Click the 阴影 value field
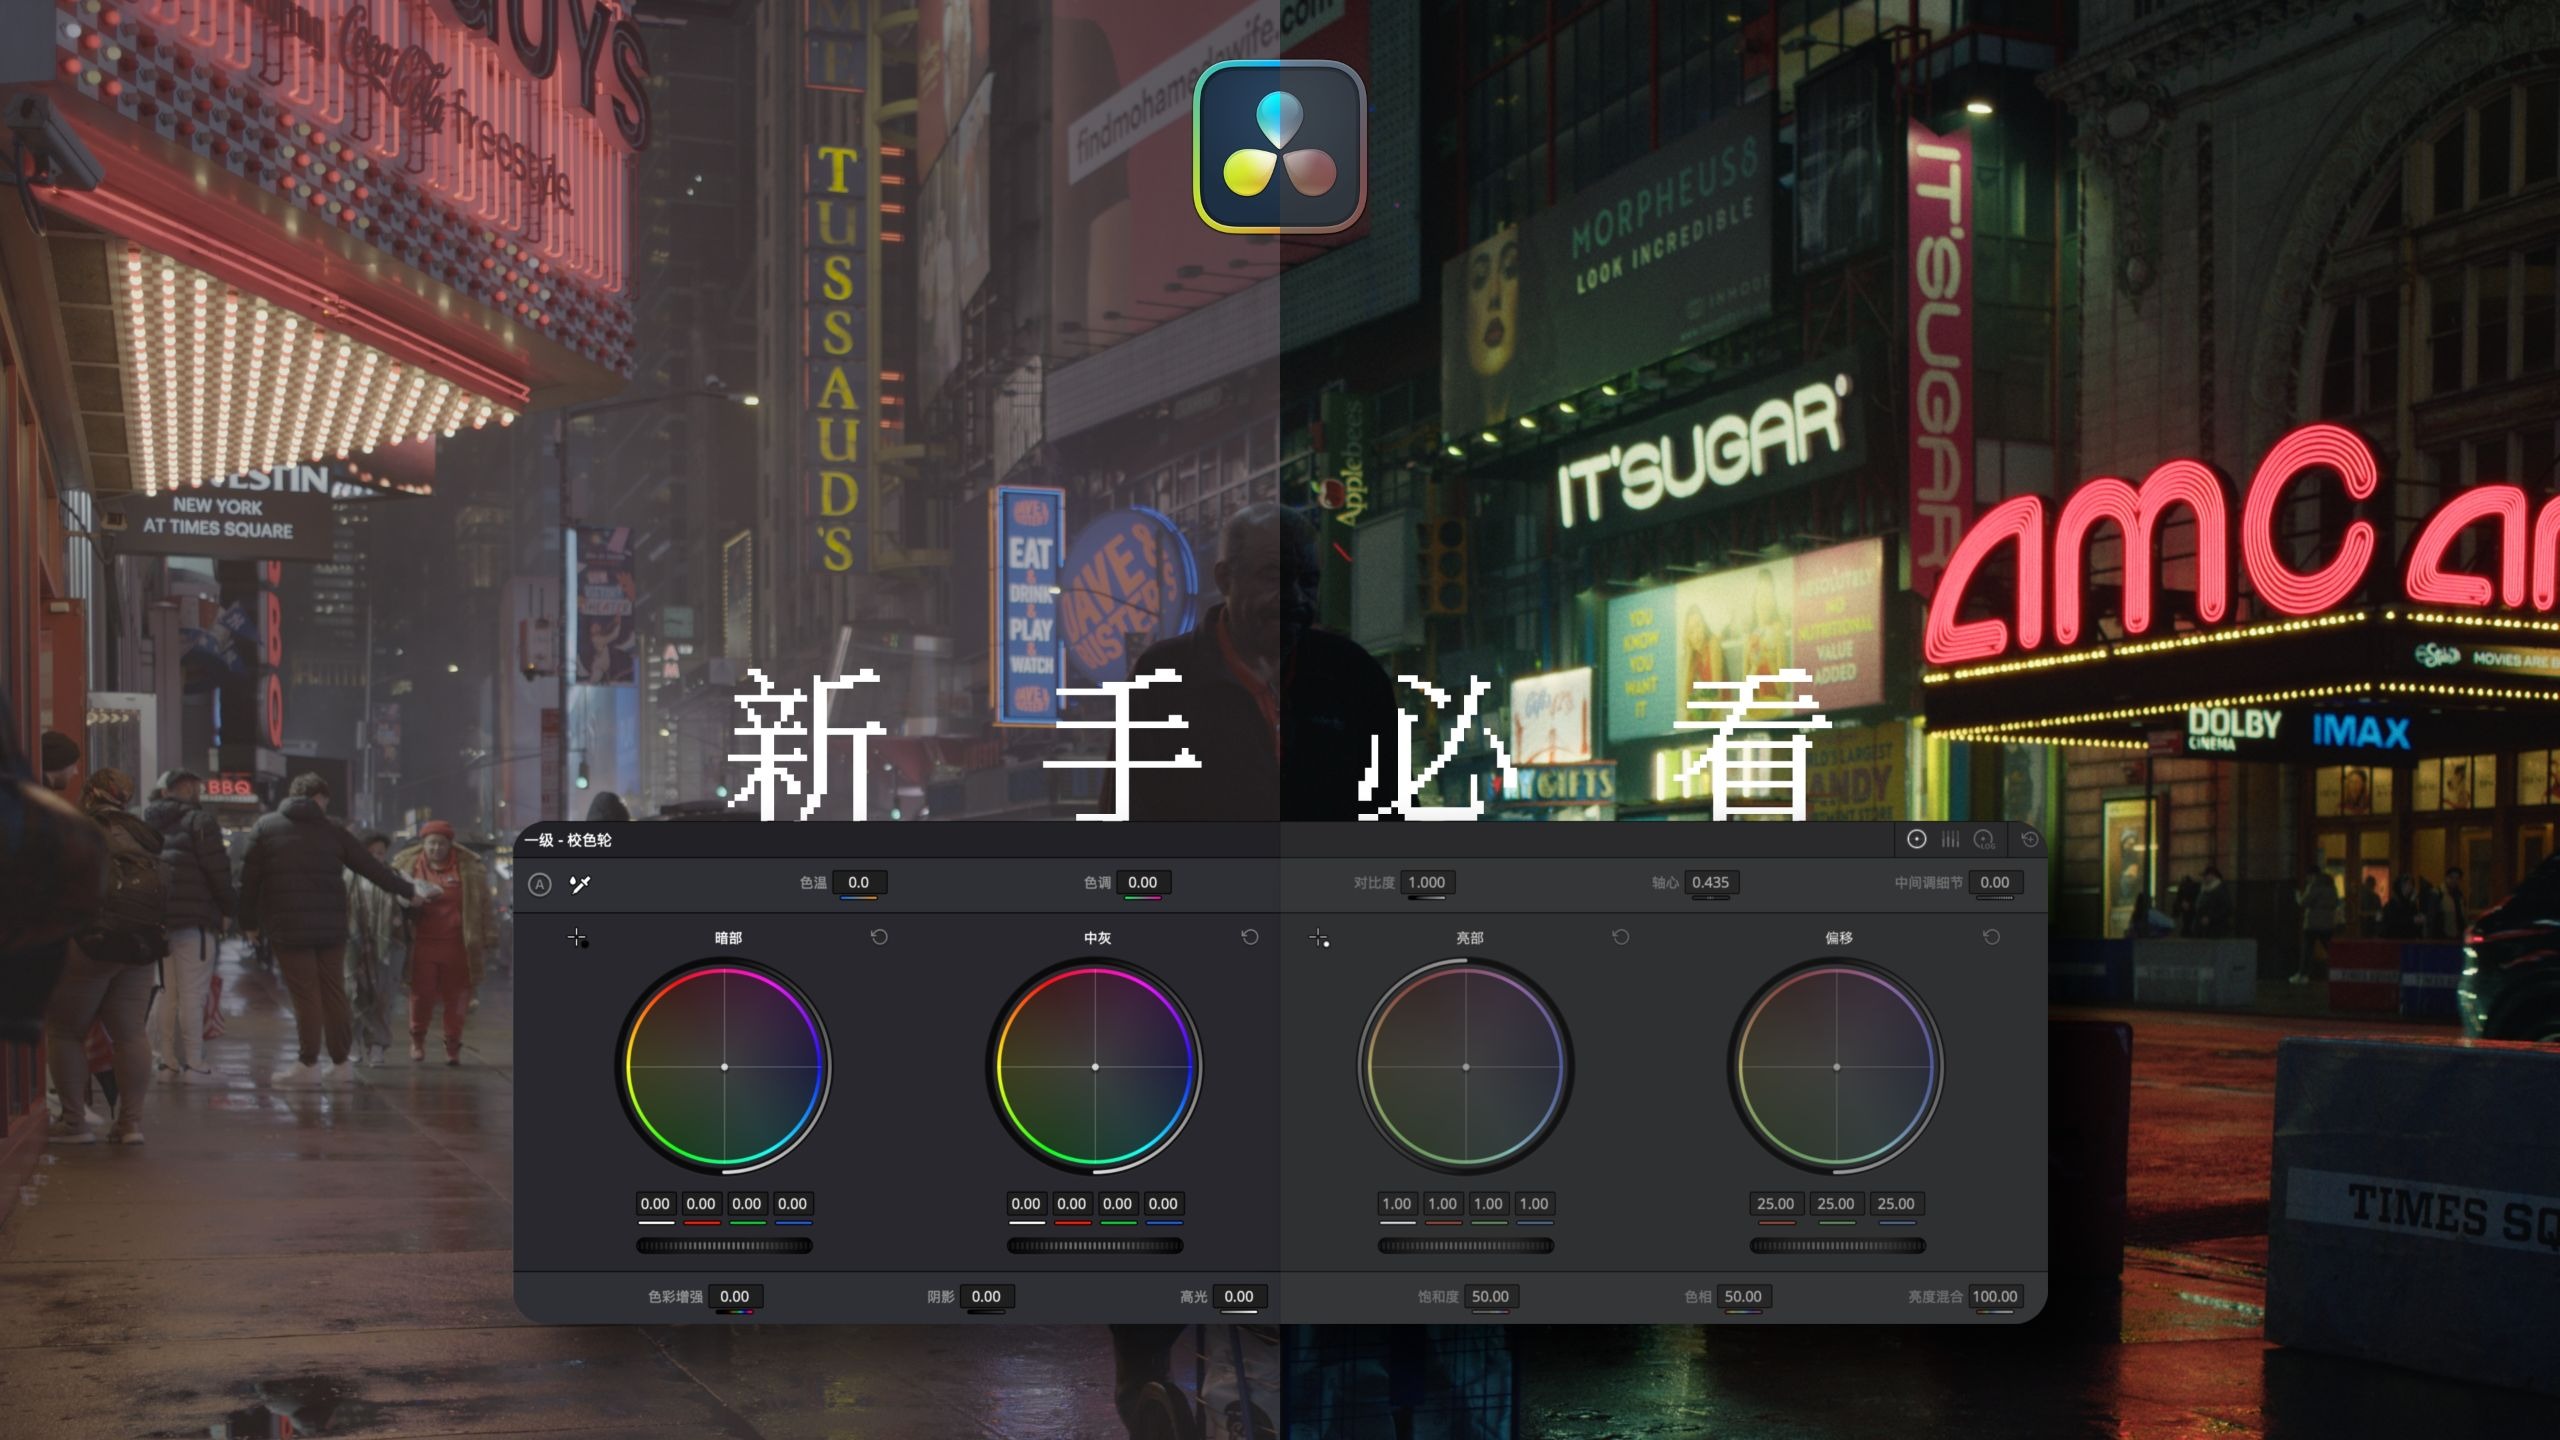 pos(986,1296)
